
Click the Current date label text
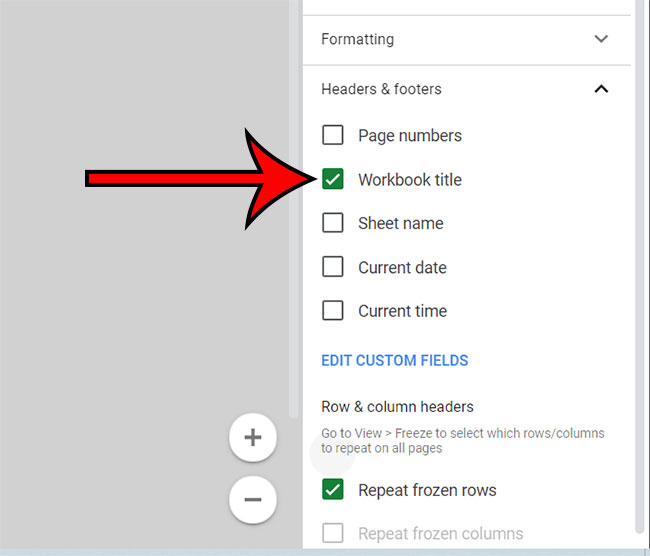[x=402, y=267]
